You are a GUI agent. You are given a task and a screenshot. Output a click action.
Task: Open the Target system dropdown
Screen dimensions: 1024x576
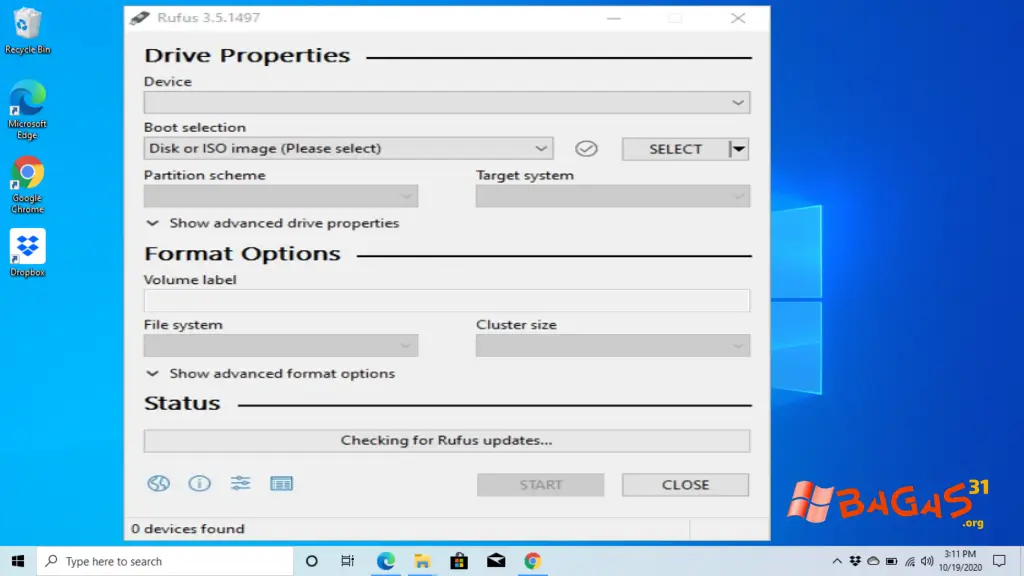point(613,196)
